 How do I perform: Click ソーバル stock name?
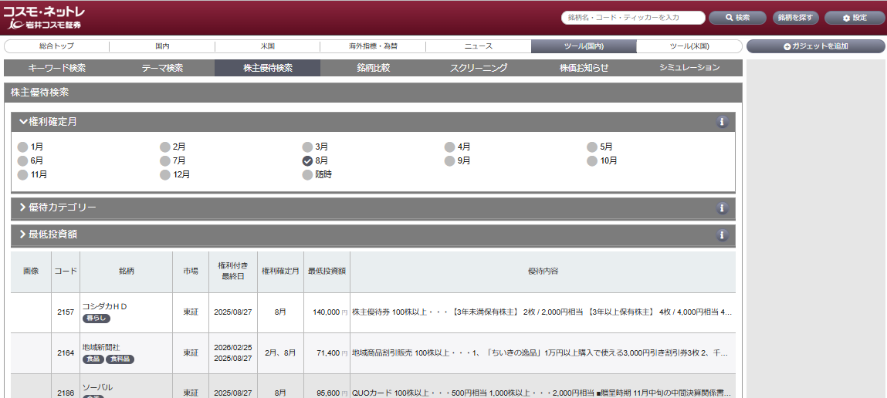[97, 387]
